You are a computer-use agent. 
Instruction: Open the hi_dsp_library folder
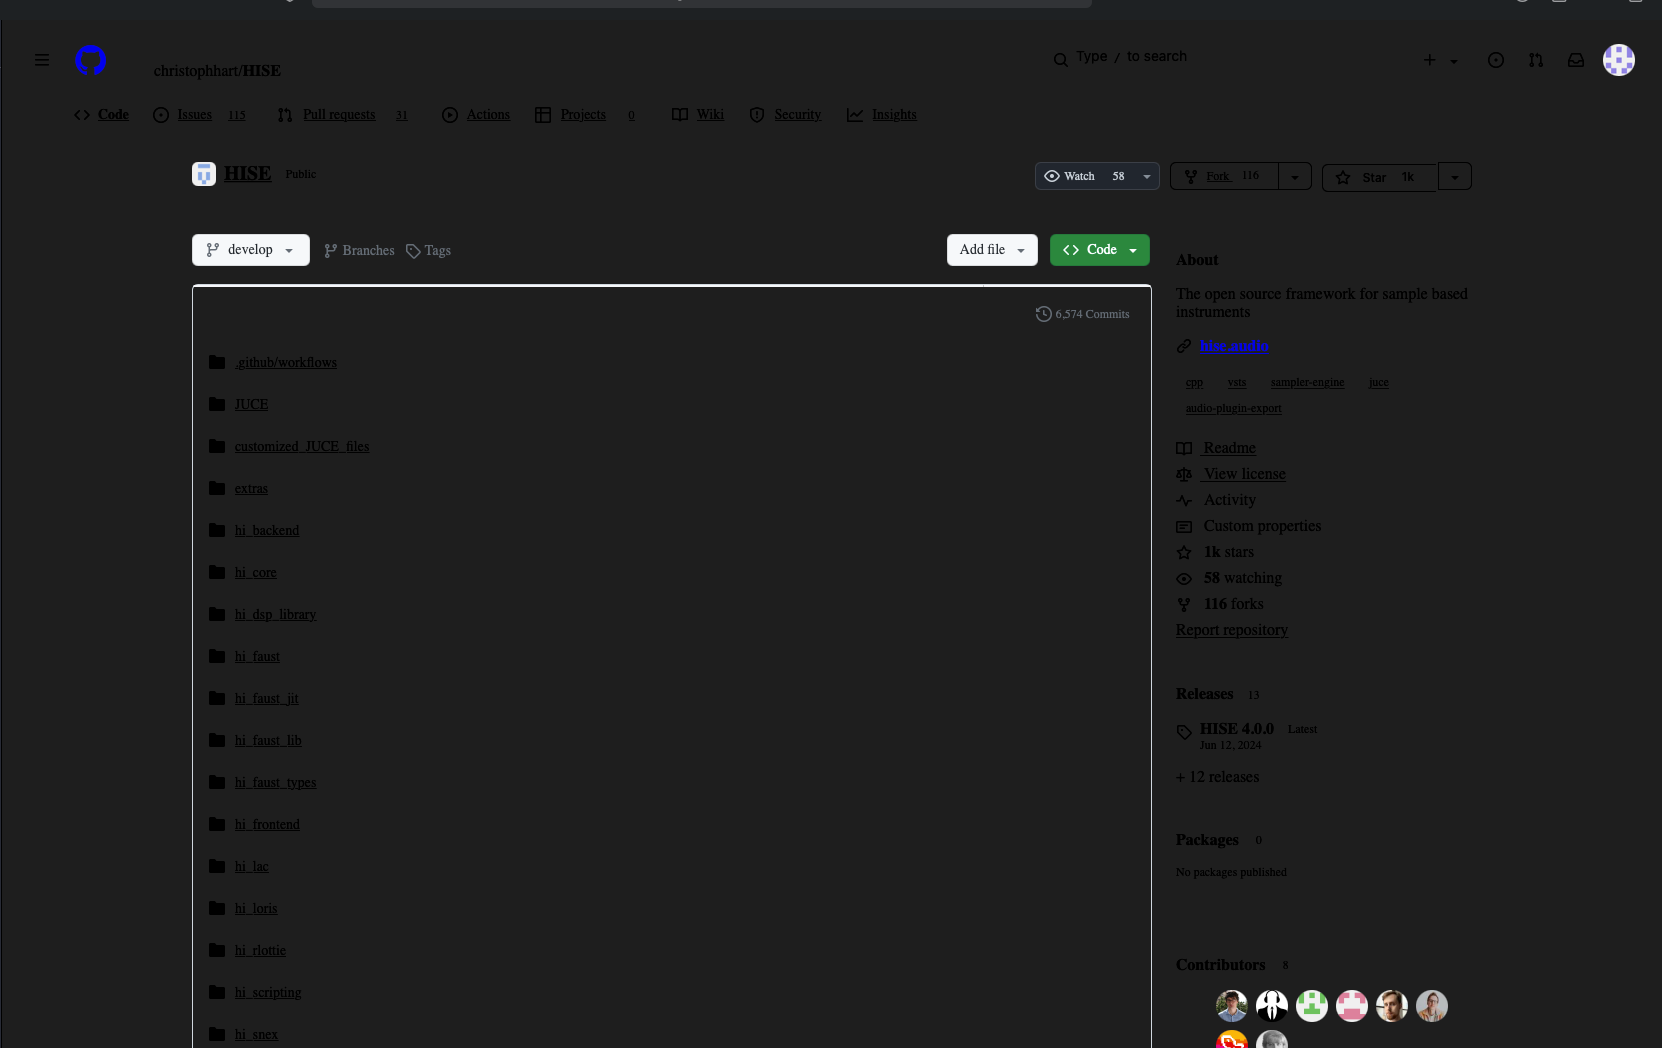pyautogui.click(x=276, y=614)
